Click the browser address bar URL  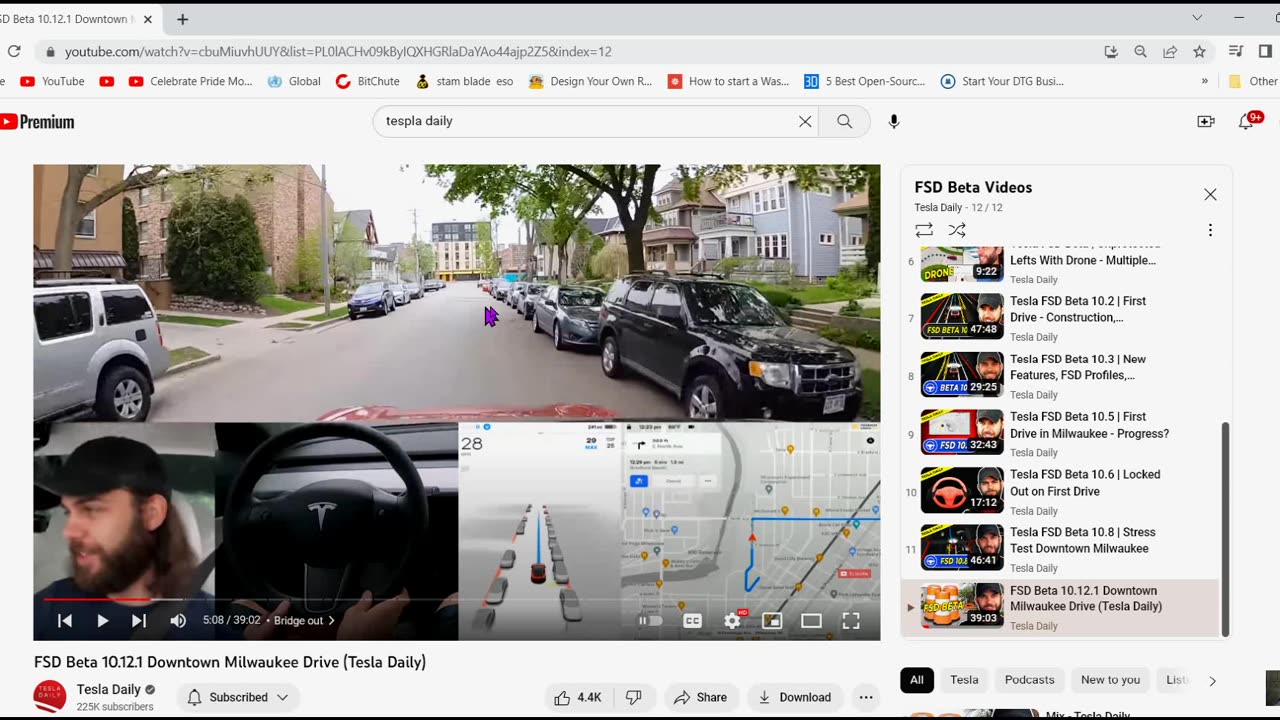(x=338, y=52)
